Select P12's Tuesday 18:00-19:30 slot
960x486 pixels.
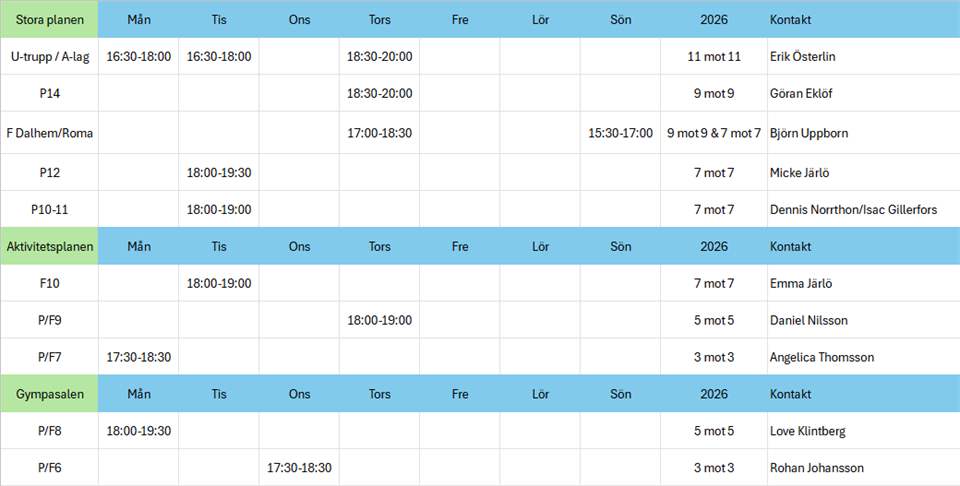pyautogui.click(x=219, y=172)
